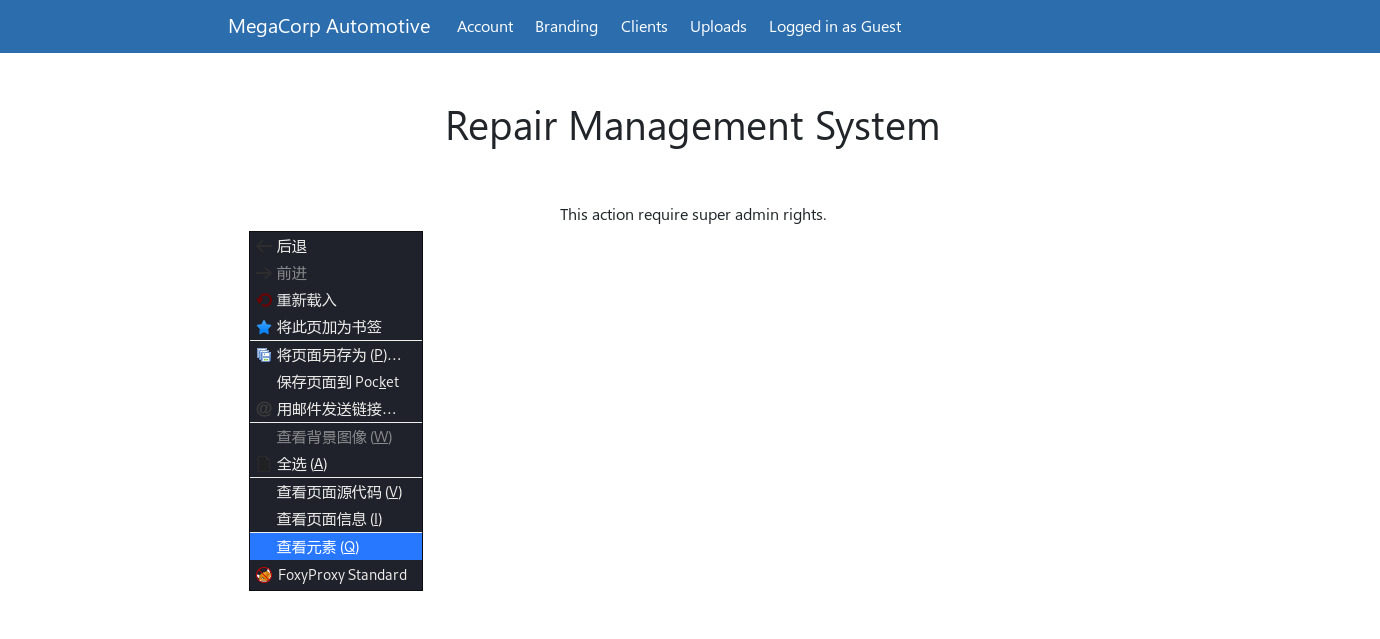
Task: Open the Uploads navigation link
Action: pos(718,26)
